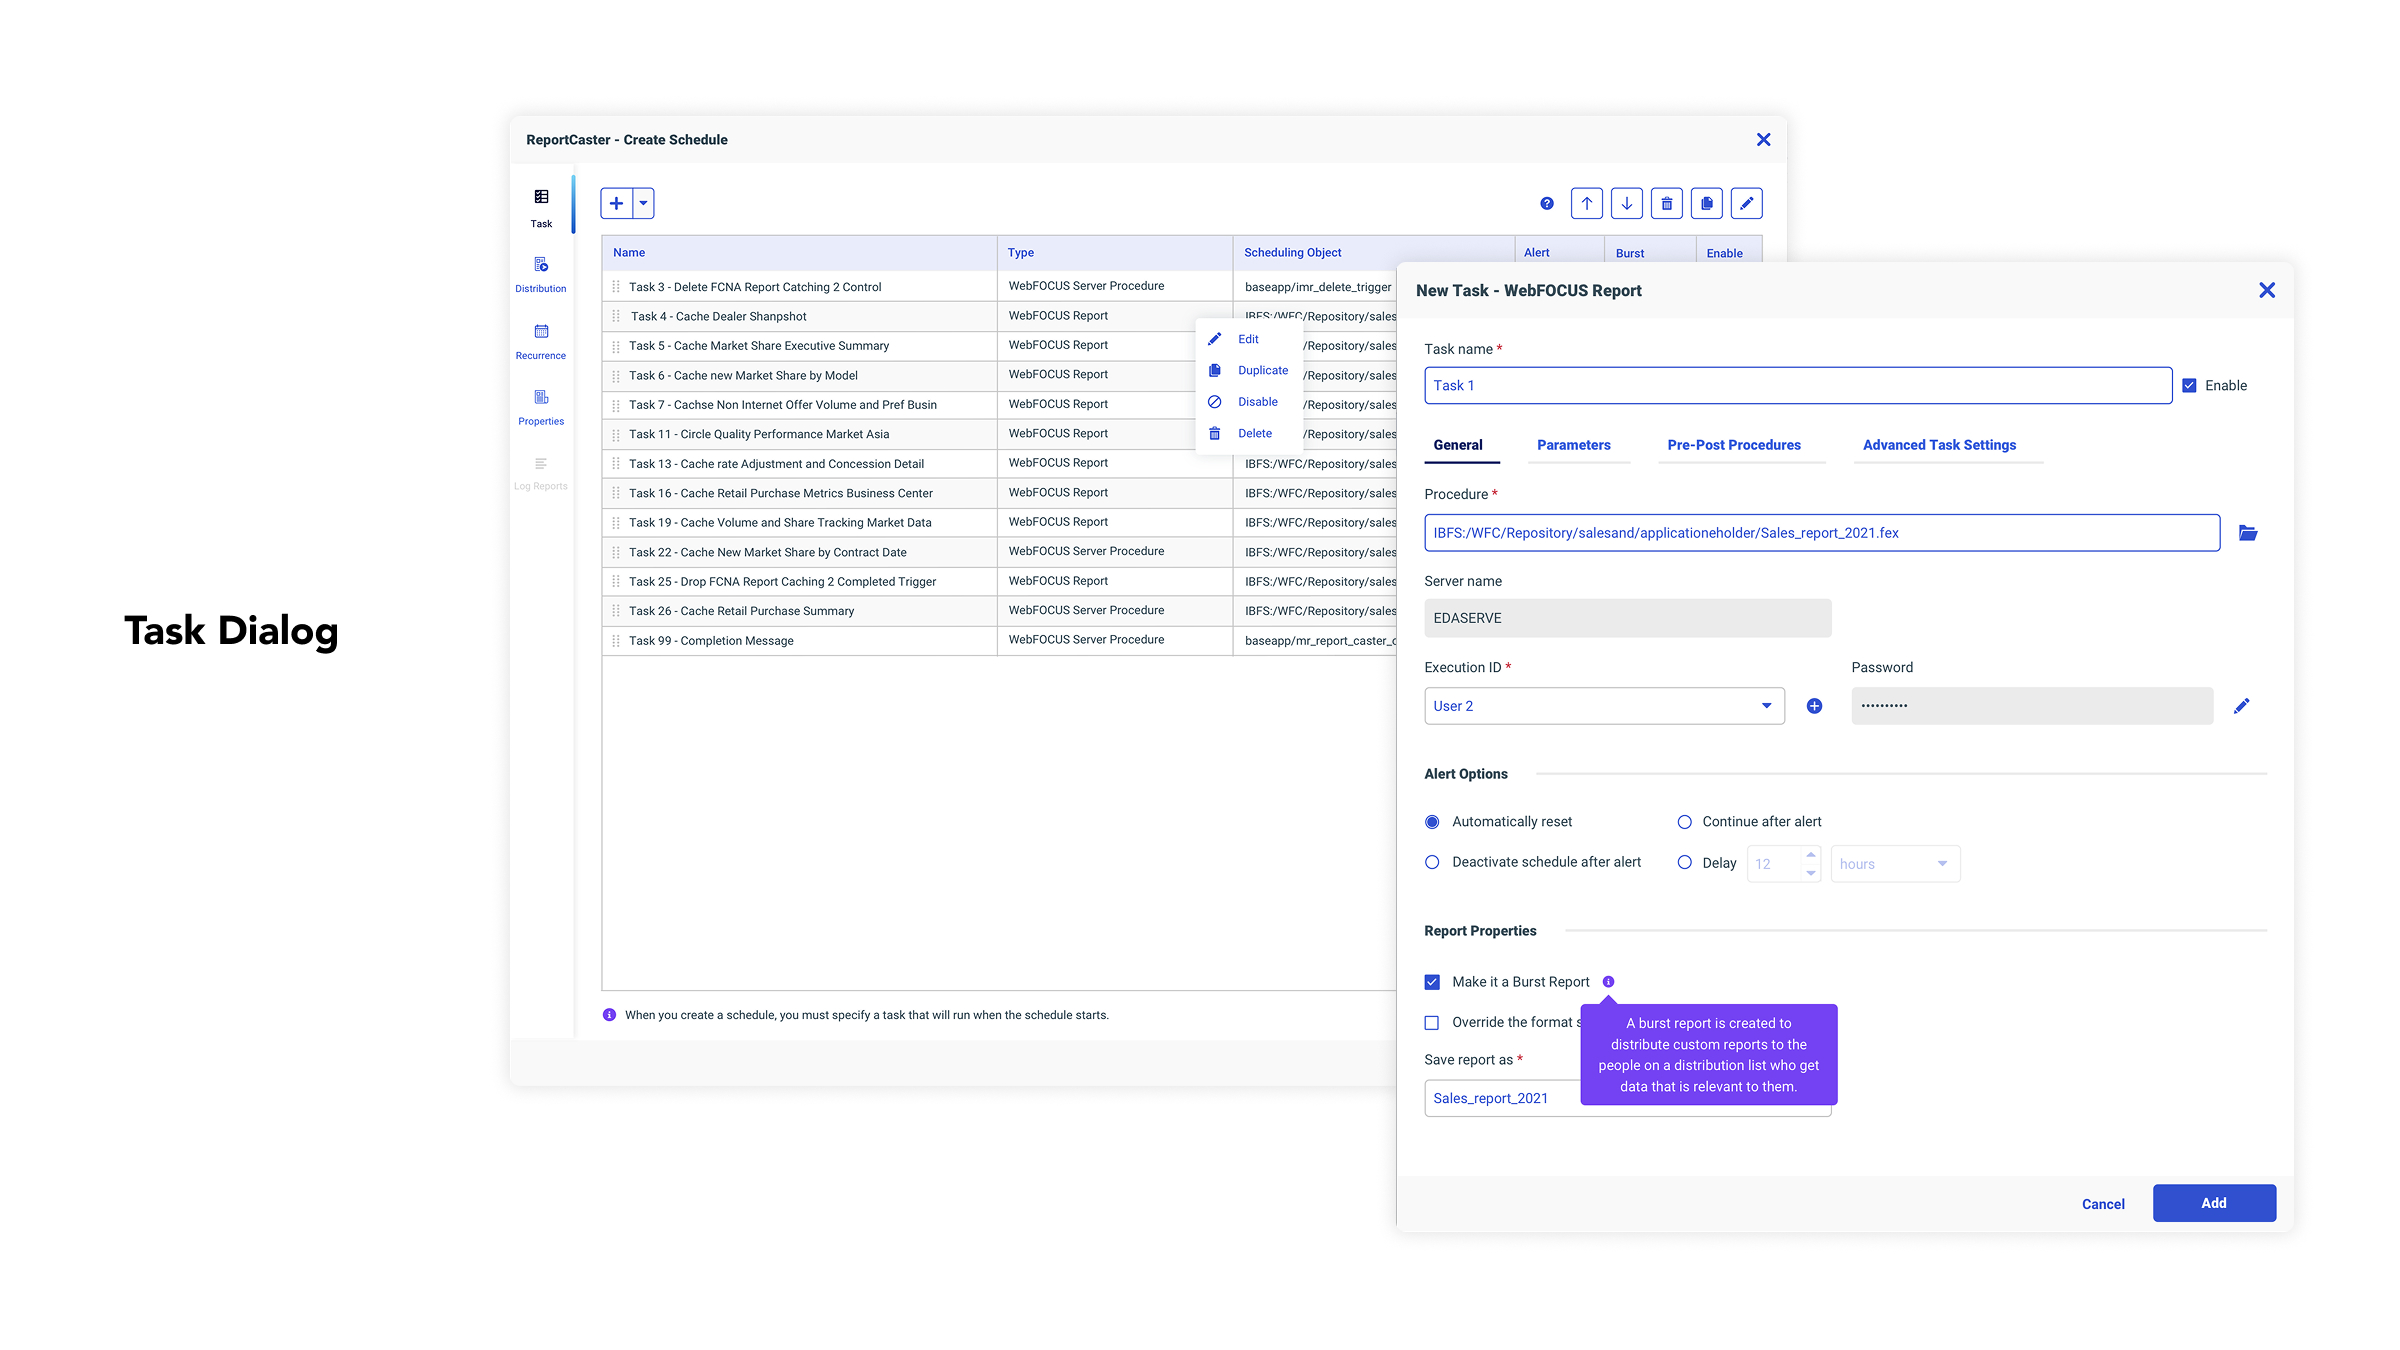The width and height of the screenshot is (2400, 1350).
Task: Click the Add button
Action: [2213, 1203]
